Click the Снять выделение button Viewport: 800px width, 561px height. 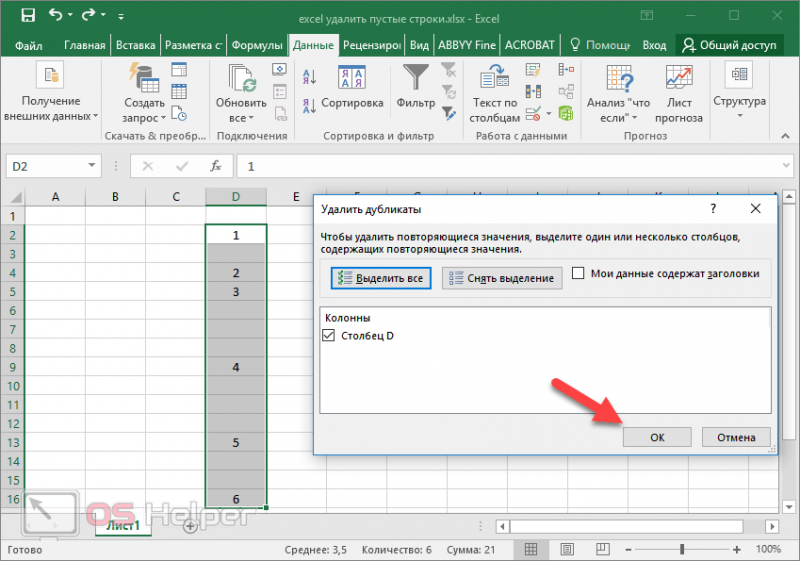(x=502, y=278)
